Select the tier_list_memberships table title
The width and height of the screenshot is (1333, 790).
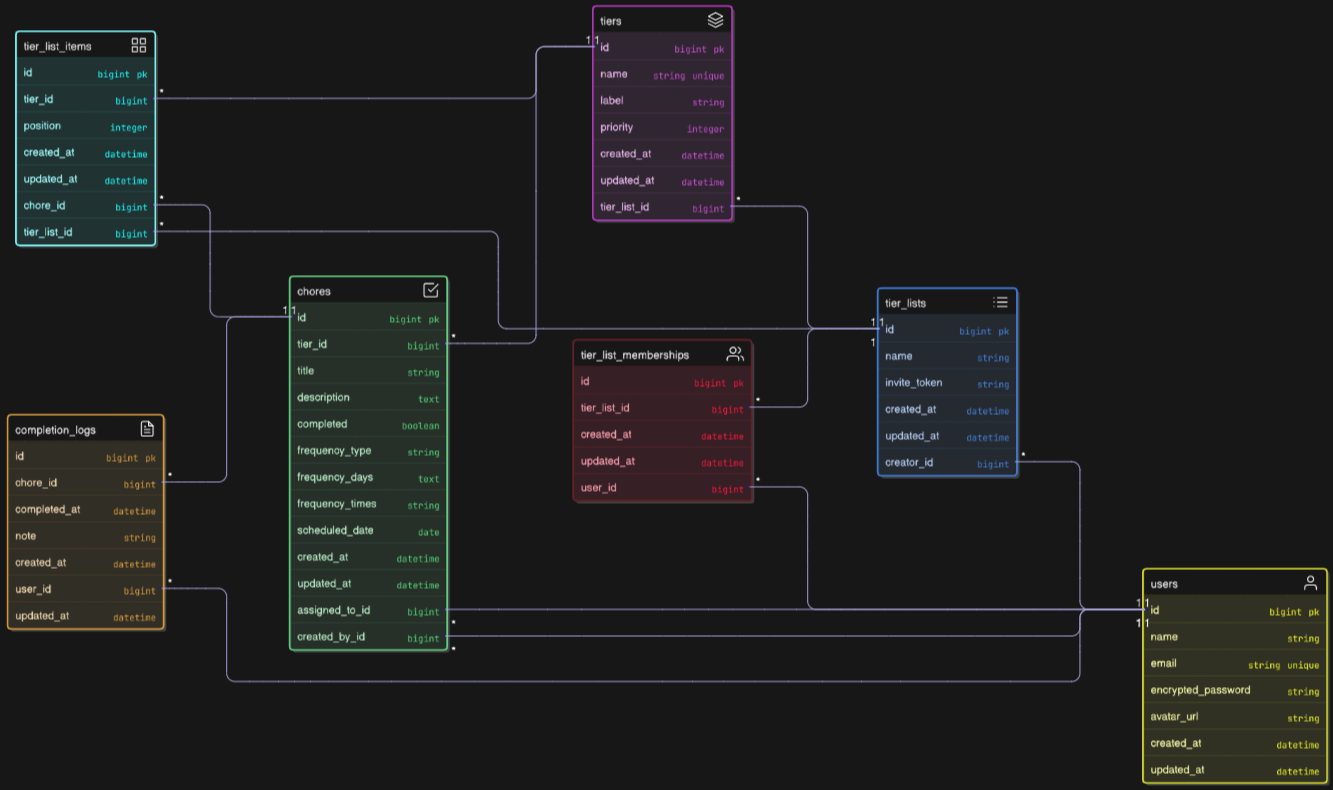coord(635,355)
